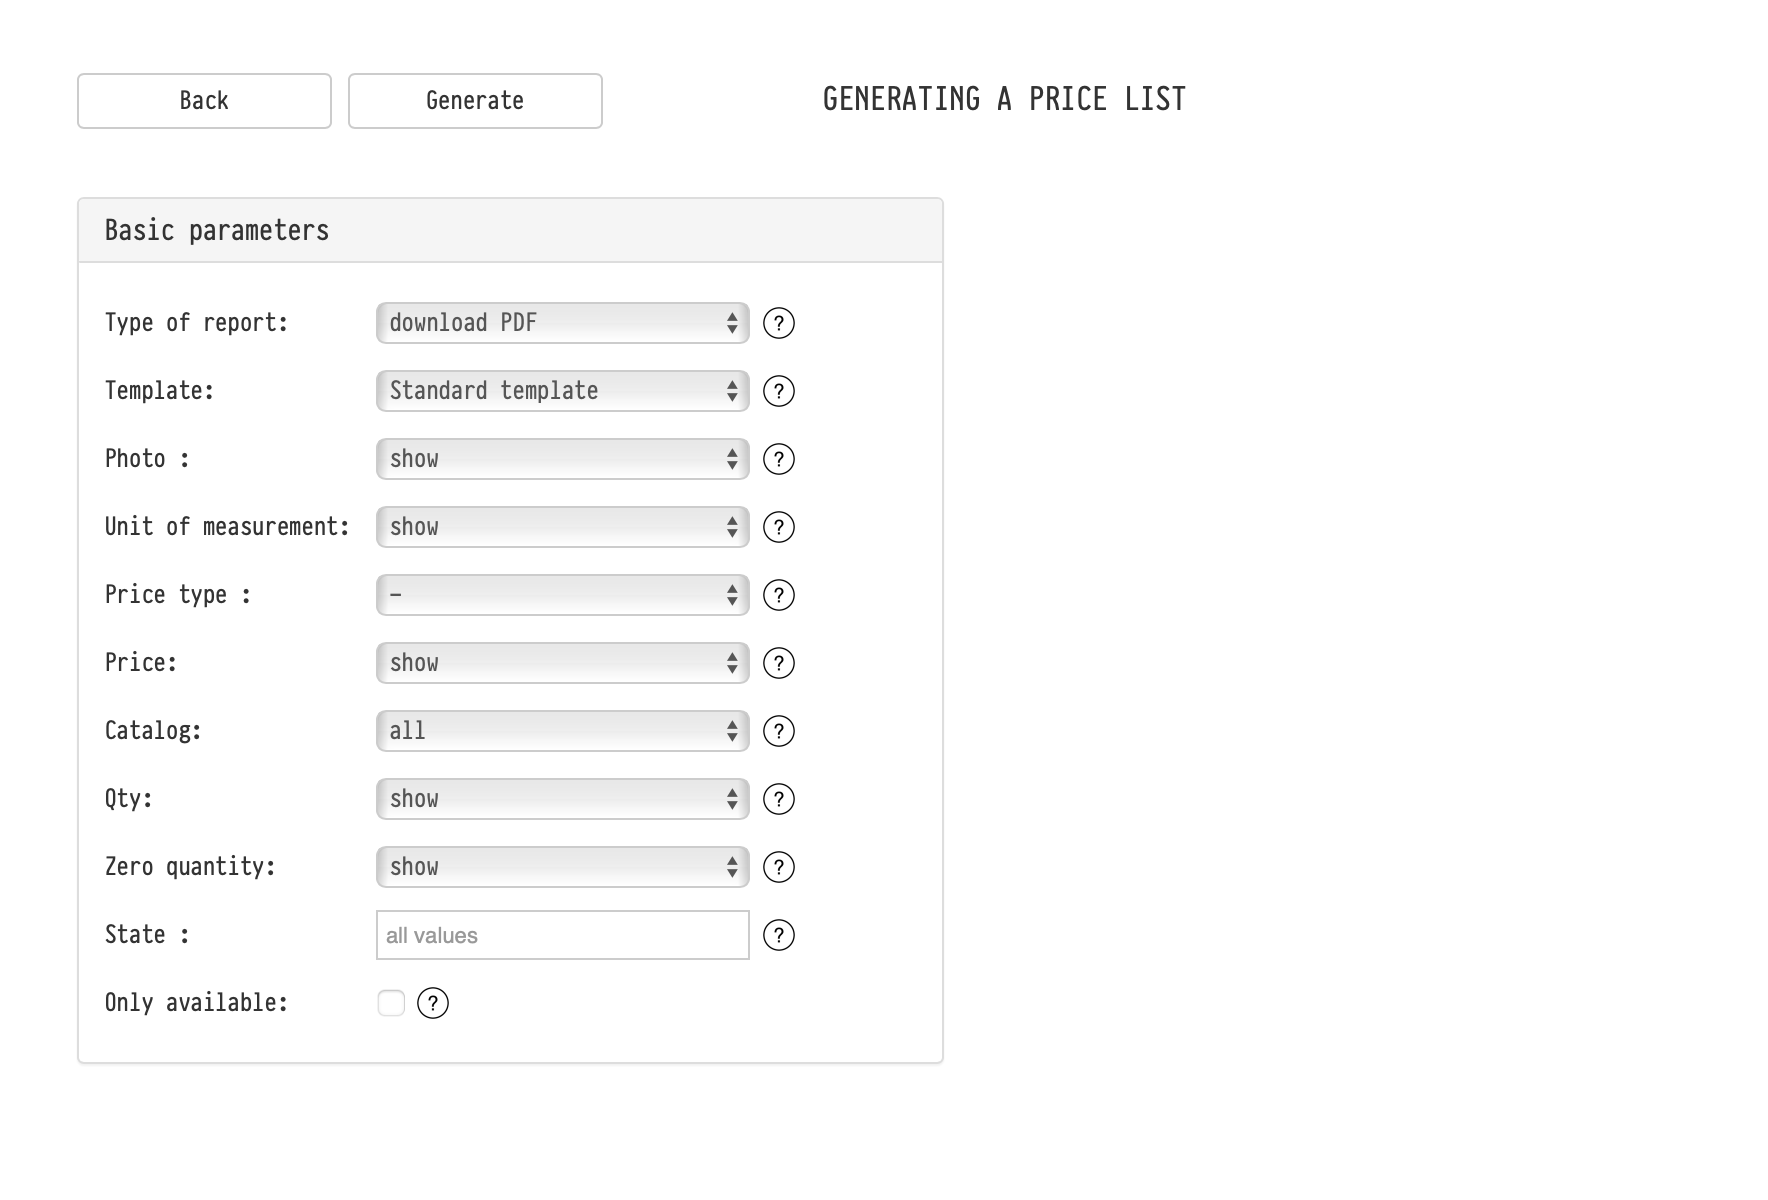Click Zero quantity help icon
This screenshot has width=1768, height=1200.
click(779, 867)
